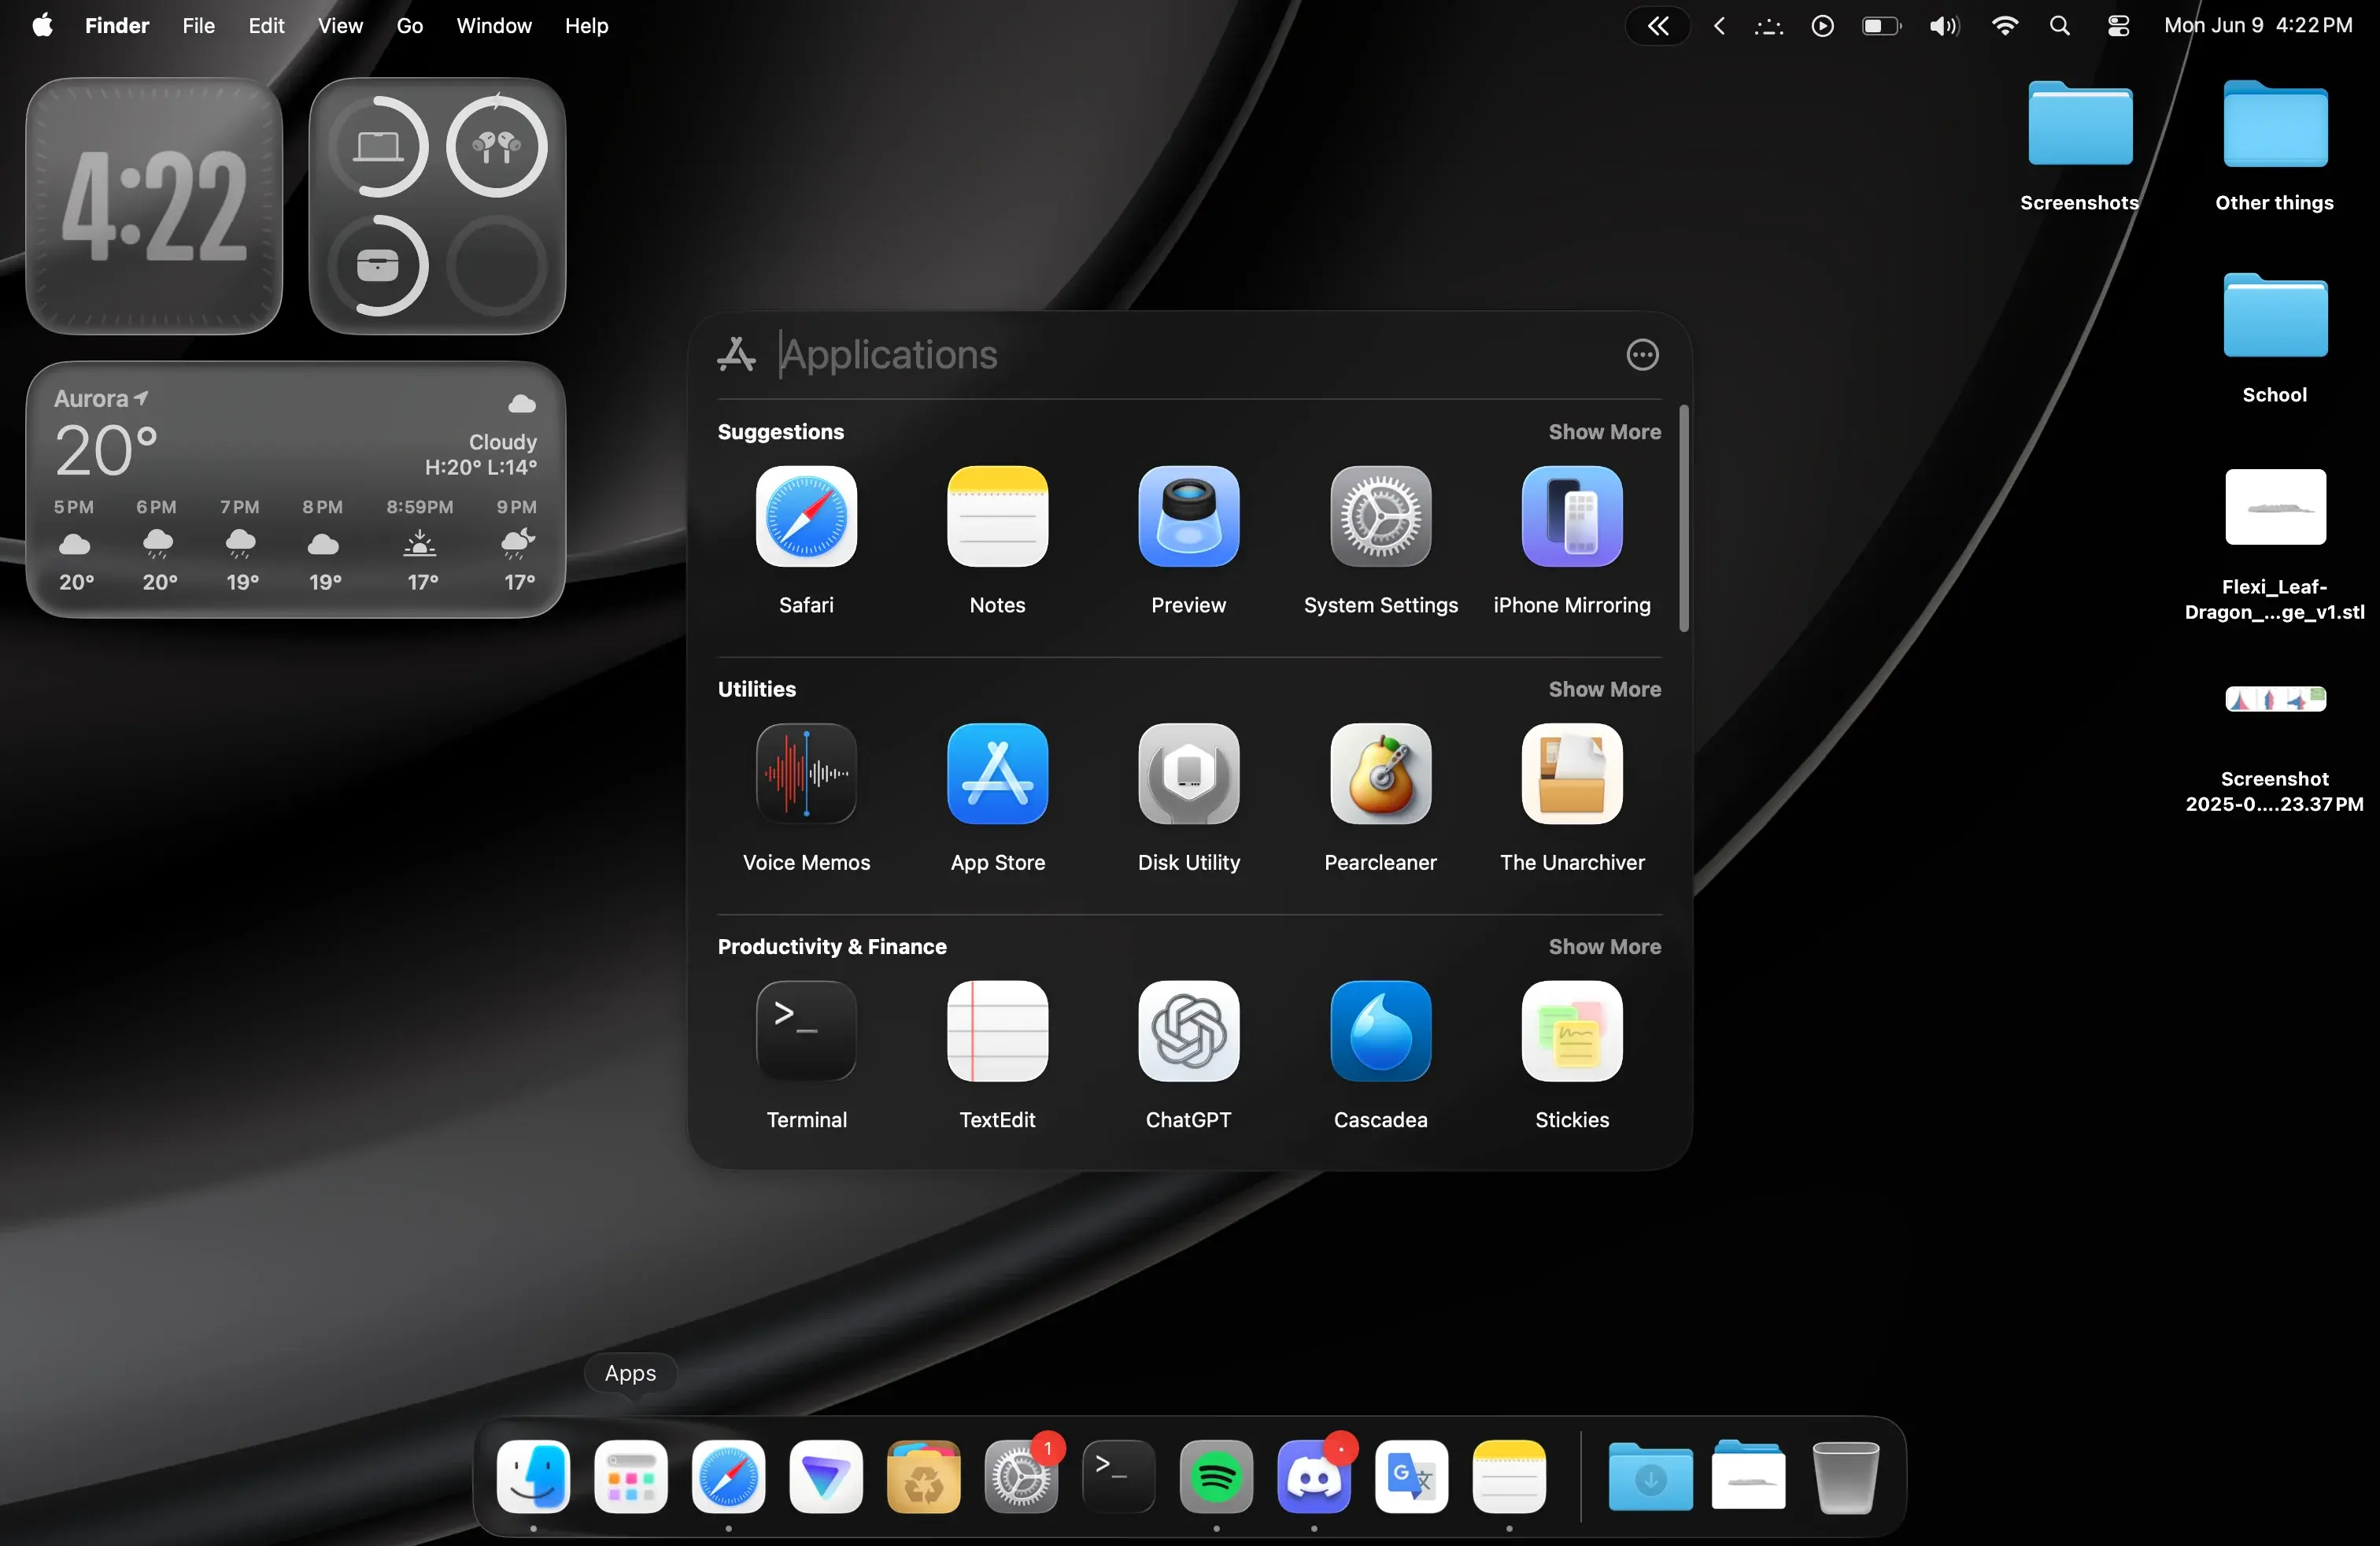
Task: Click the Now Playing icon in menu bar
Action: point(1822,26)
